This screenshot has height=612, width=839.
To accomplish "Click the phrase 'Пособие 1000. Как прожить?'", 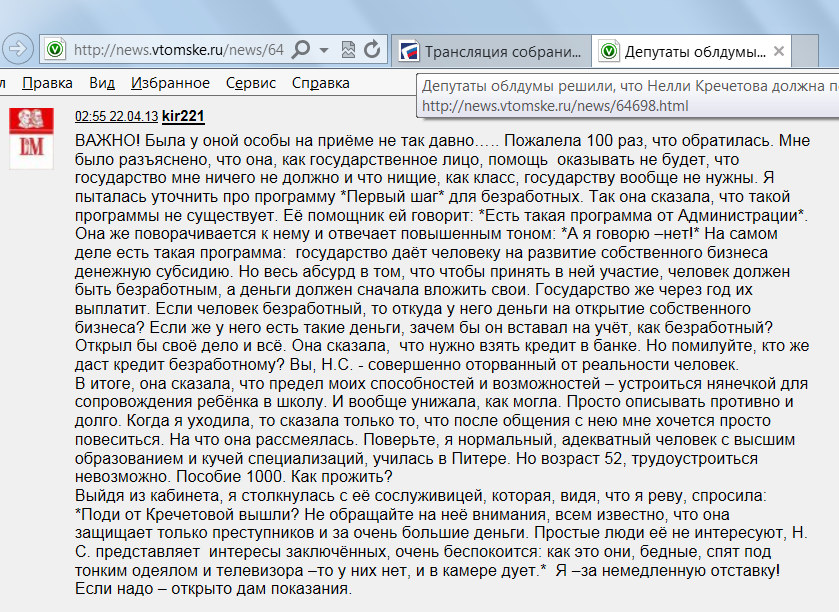I will (x=285, y=476).
